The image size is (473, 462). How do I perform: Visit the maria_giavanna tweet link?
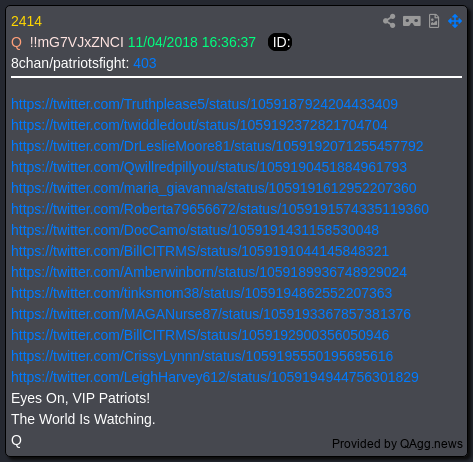[214, 188]
